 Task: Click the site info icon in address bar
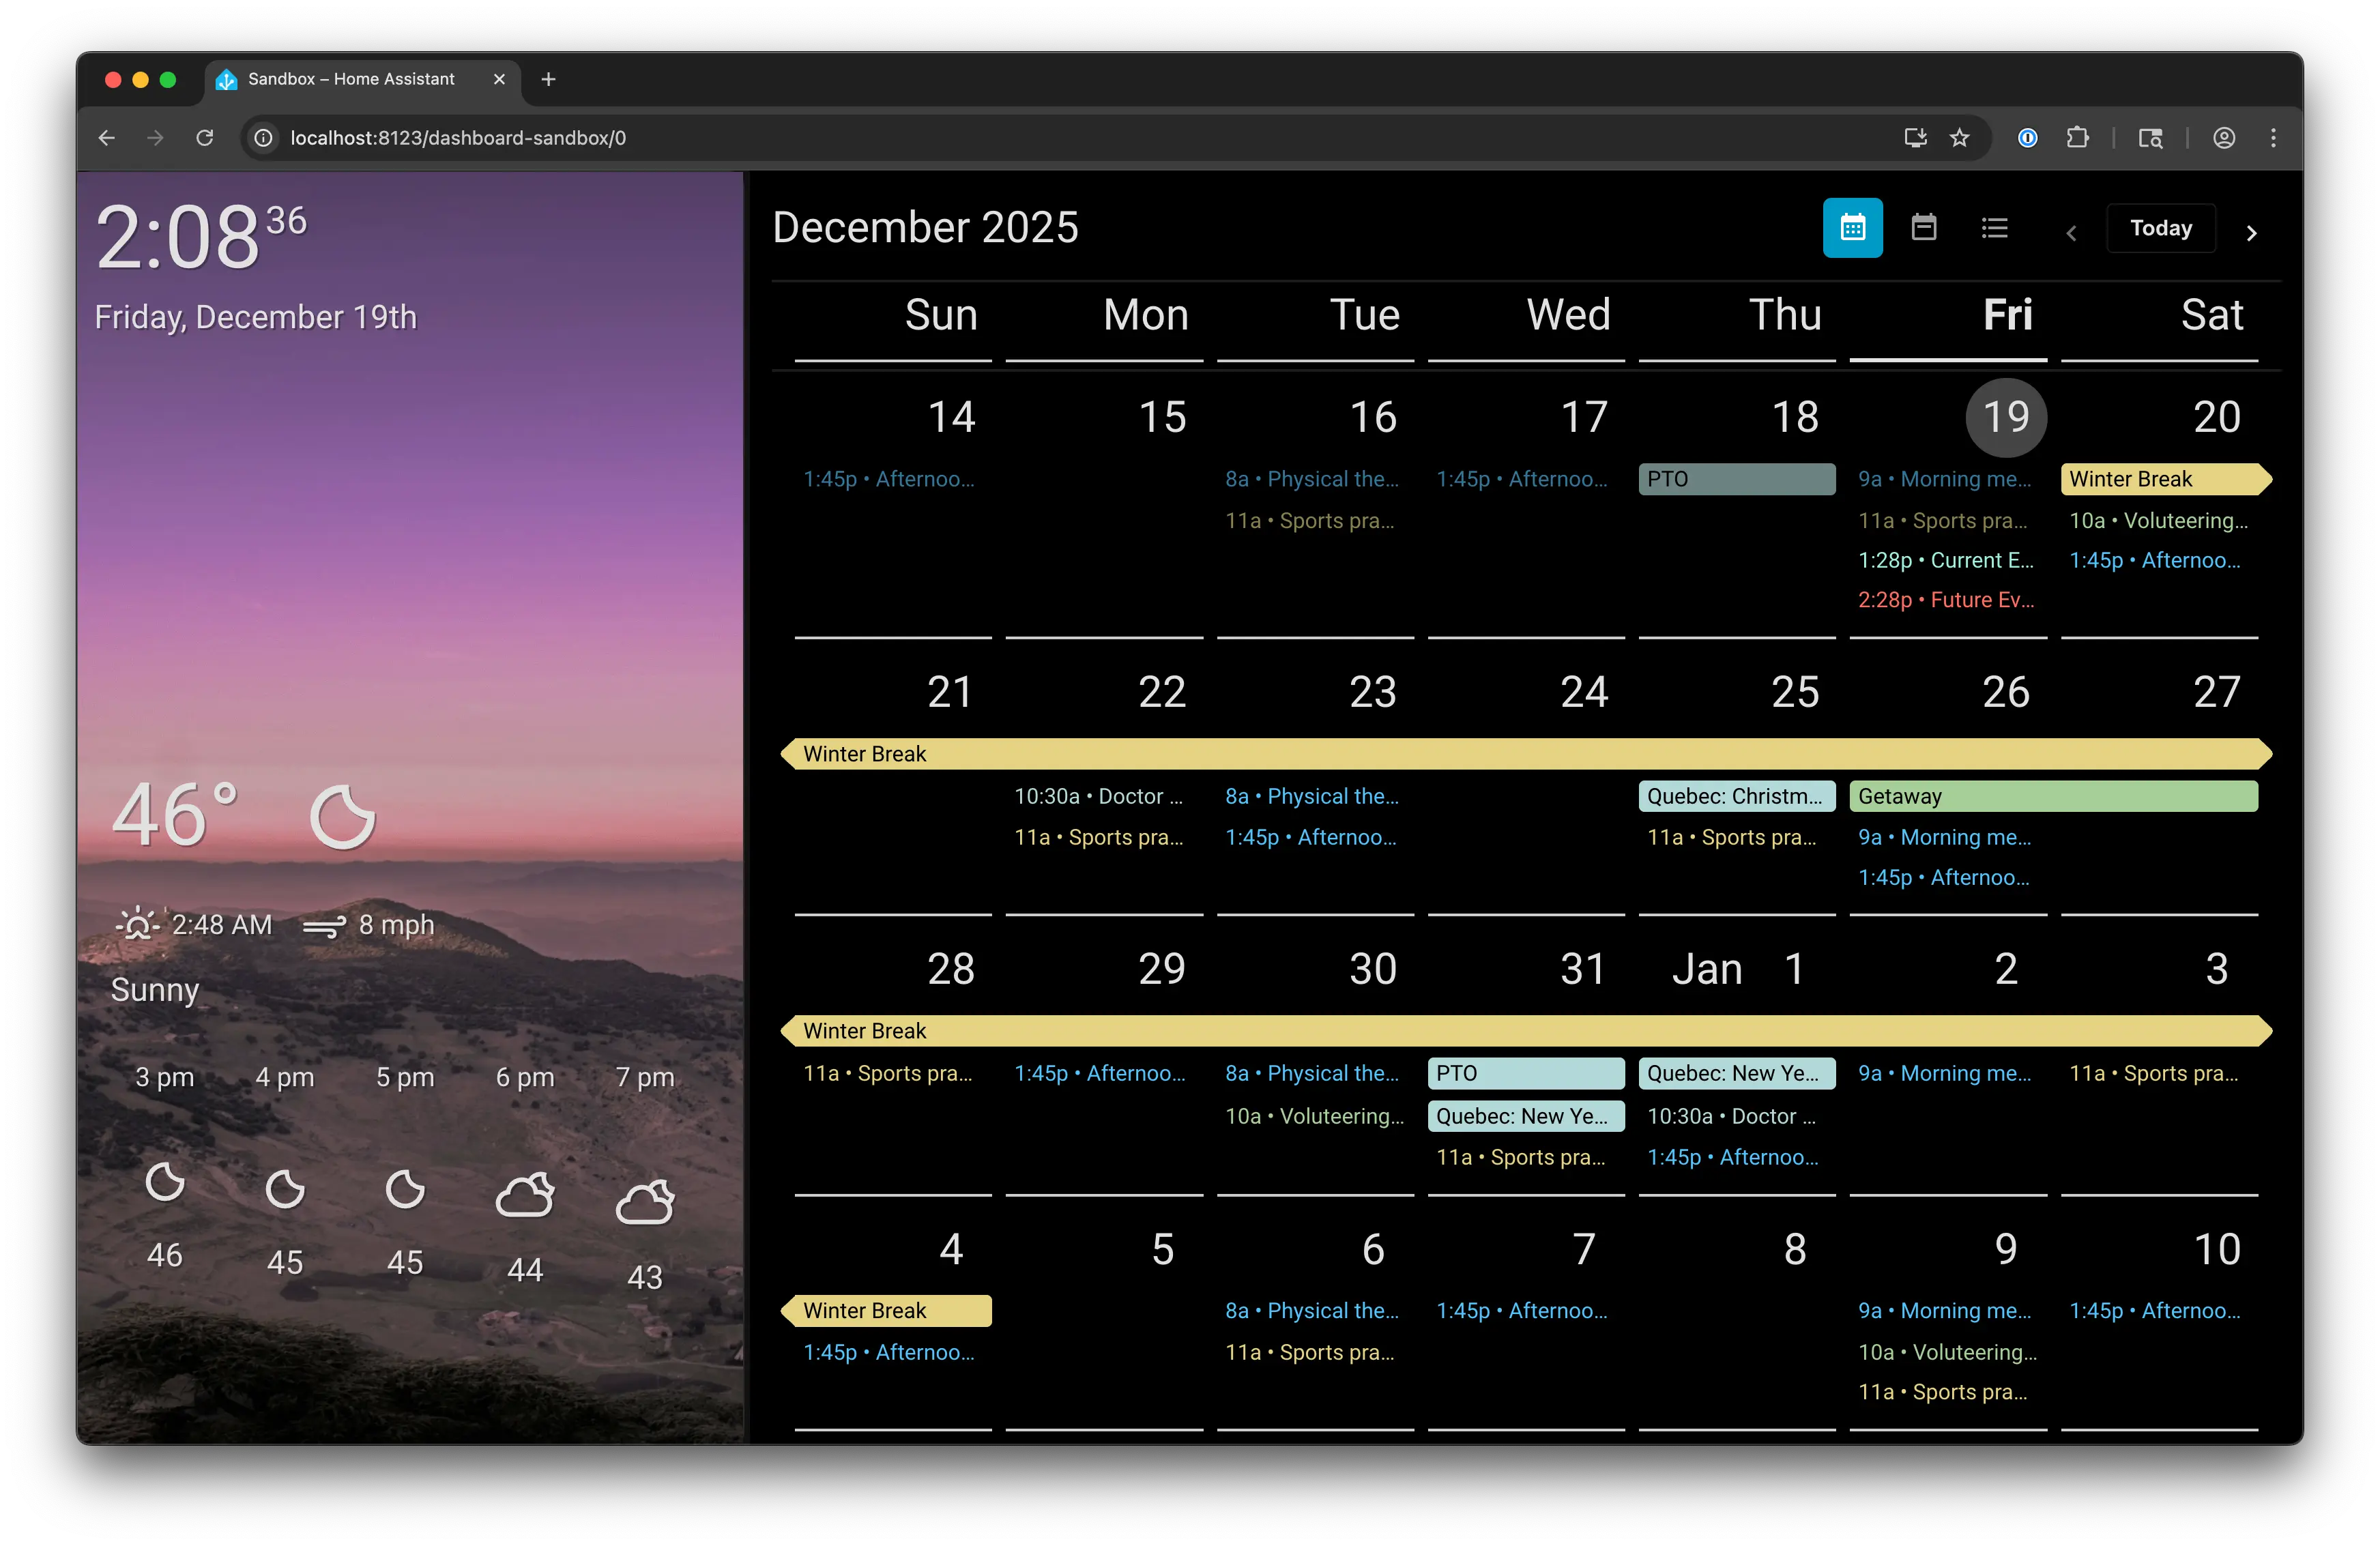263,138
